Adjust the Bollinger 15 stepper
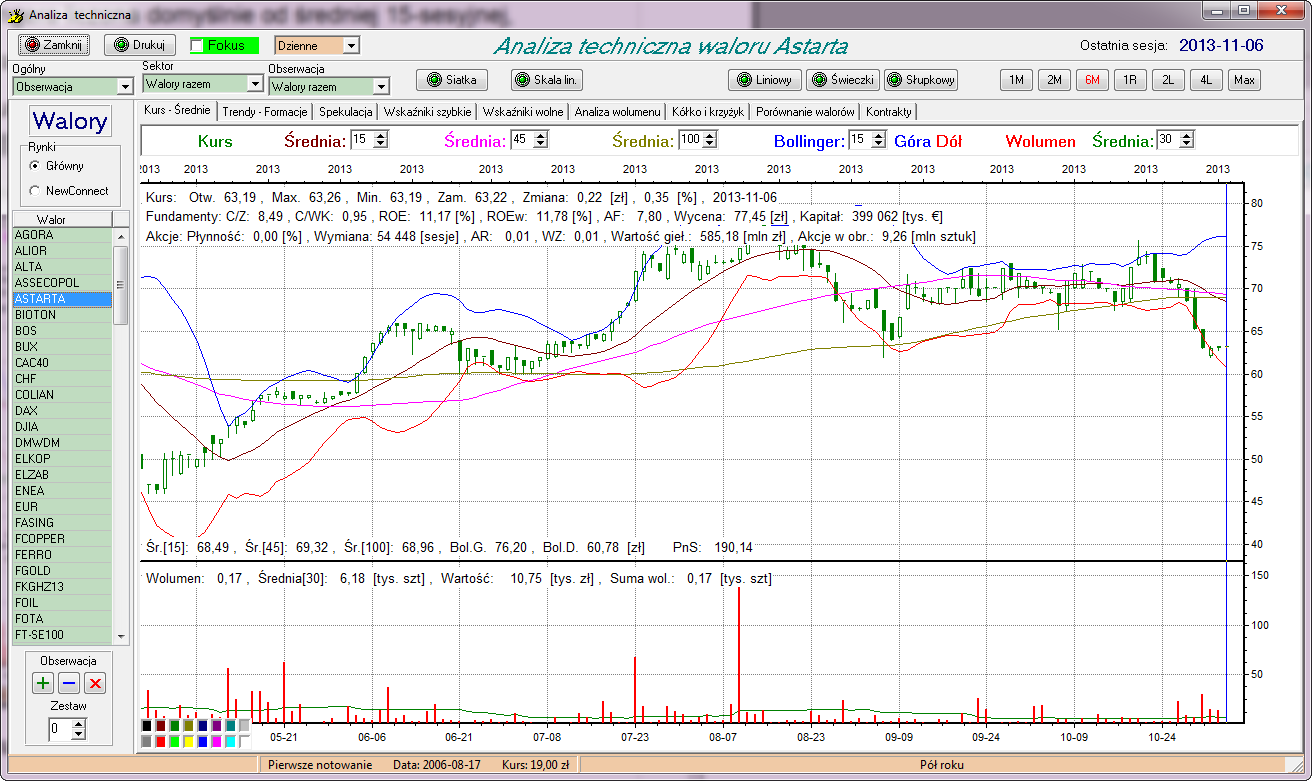This screenshot has width=1312, height=781. coord(878,141)
